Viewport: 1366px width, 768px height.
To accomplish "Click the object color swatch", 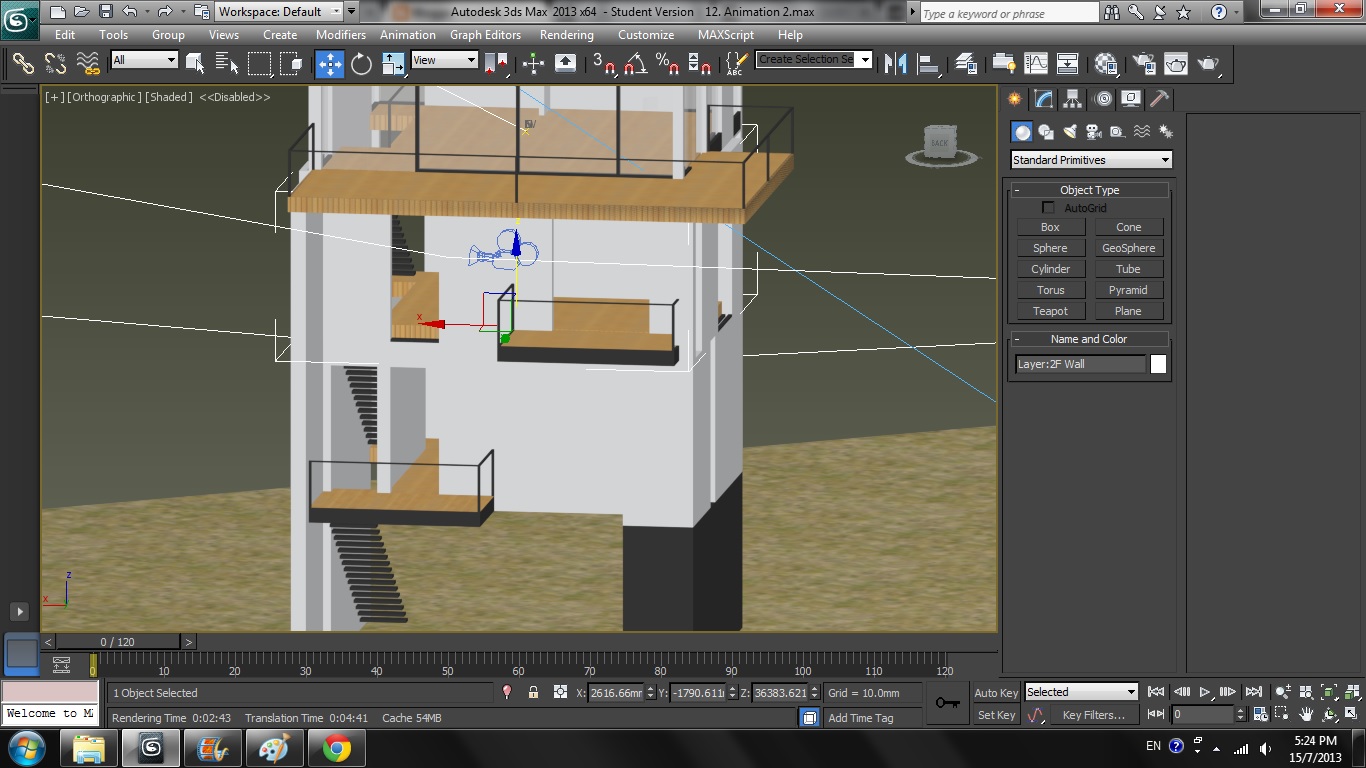I will click(1158, 364).
